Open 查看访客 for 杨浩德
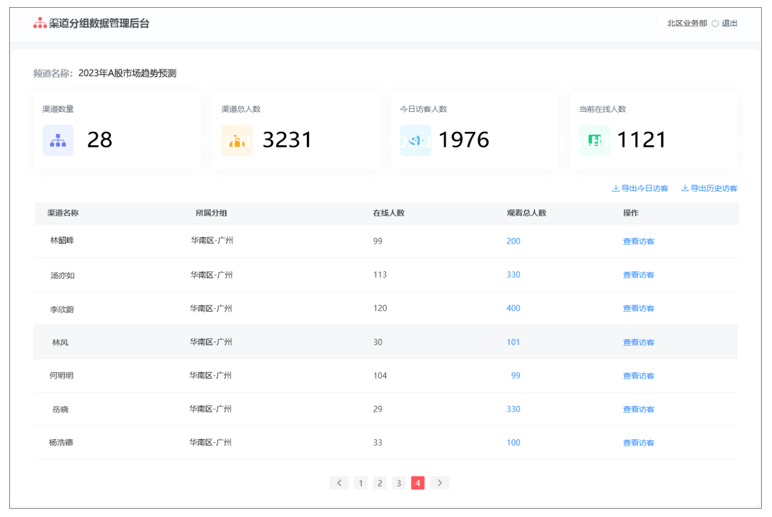Screen dimensions: 772x517 tap(639, 443)
